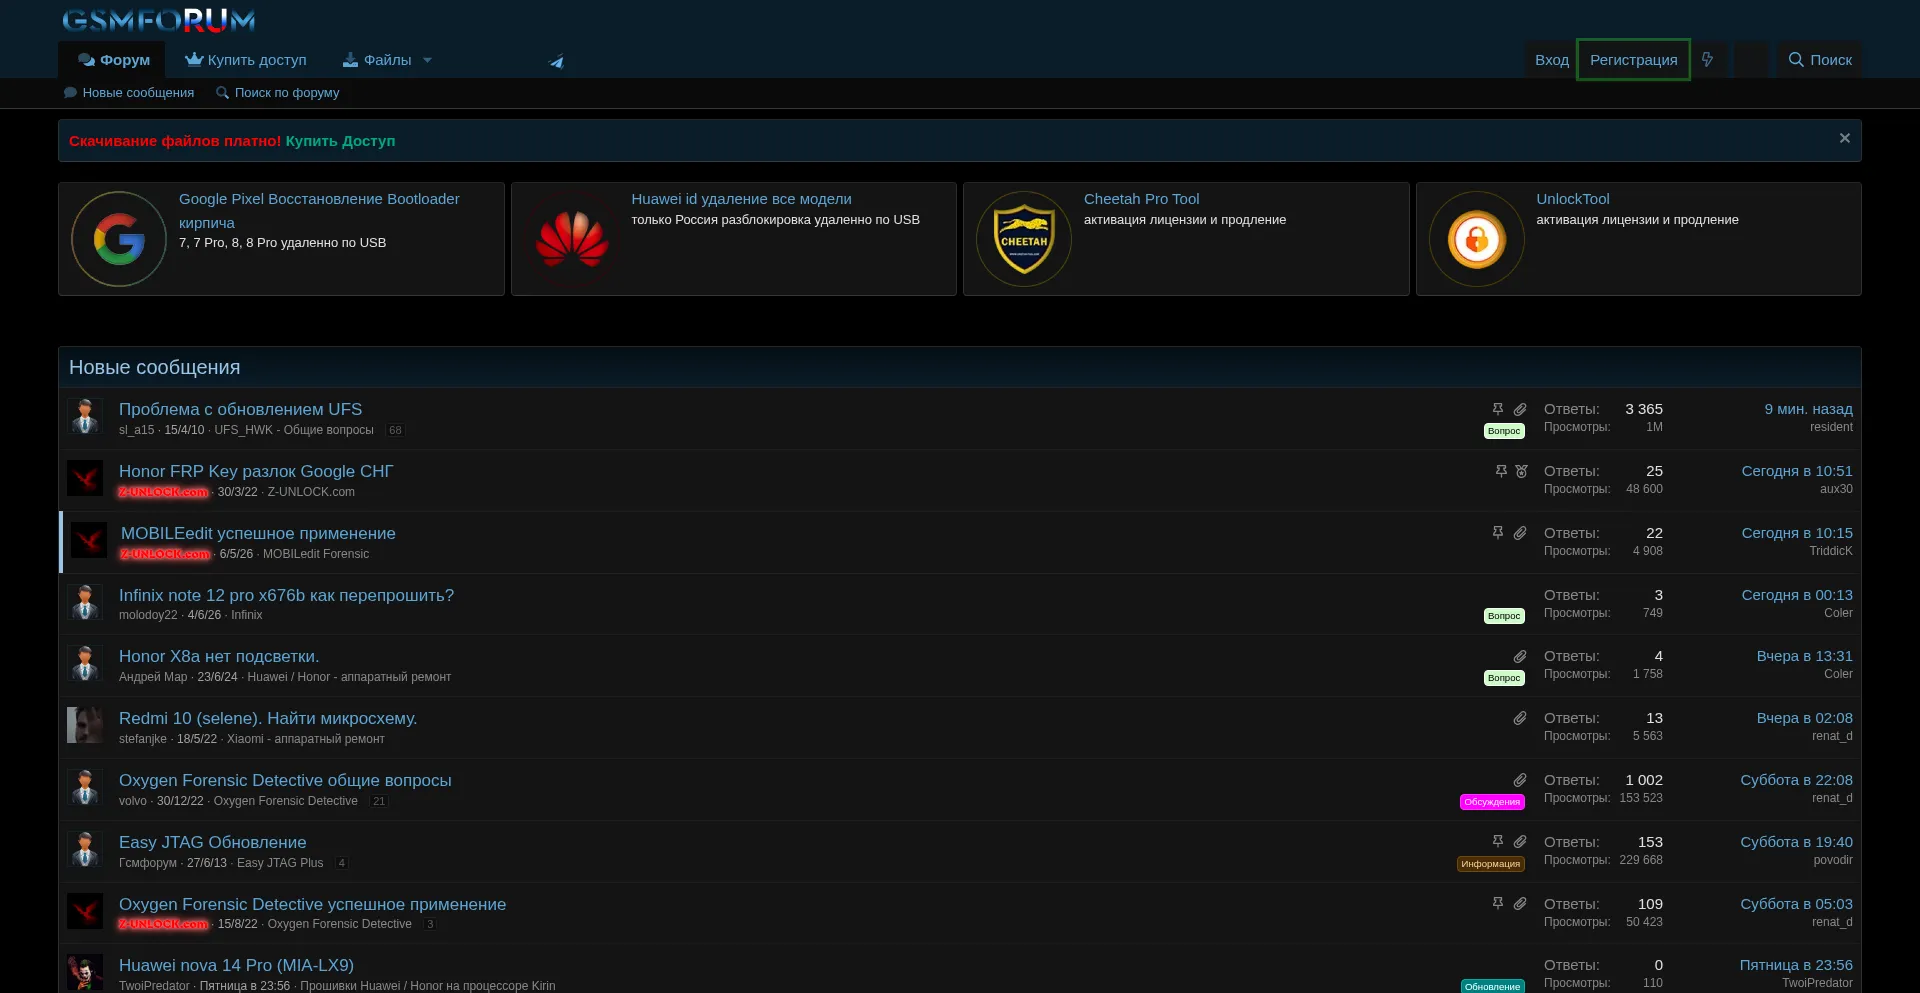
Task: Open the Купить доступ menu item
Action: tap(246, 60)
